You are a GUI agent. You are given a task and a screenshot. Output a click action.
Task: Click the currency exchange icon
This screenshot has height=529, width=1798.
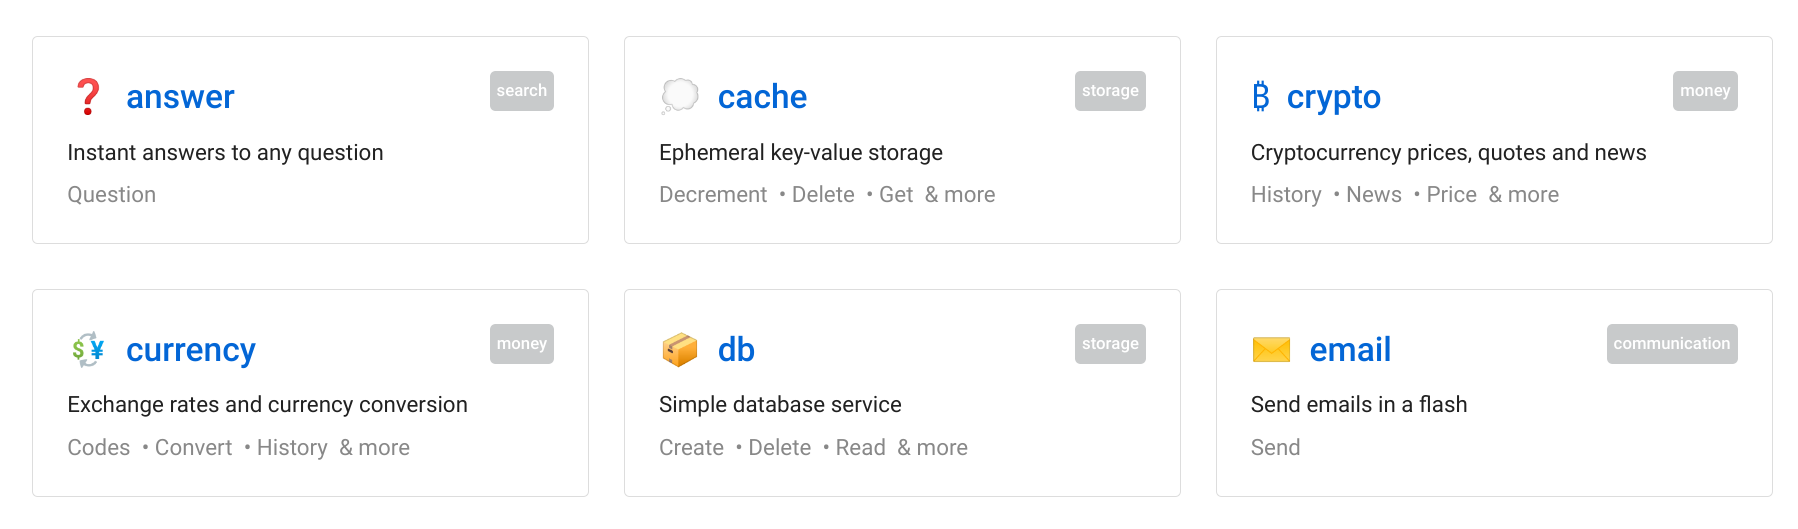pos(88,349)
